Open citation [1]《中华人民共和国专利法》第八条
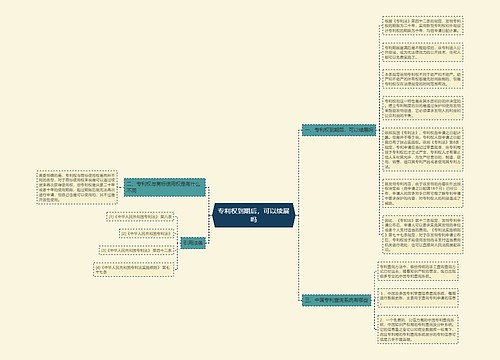The image size is (500, 360). coord(140,217)
